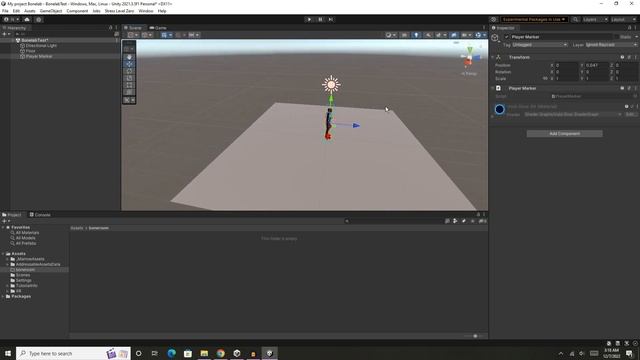Open the cloud services icon
640x360 pixels.
[27, 19]
